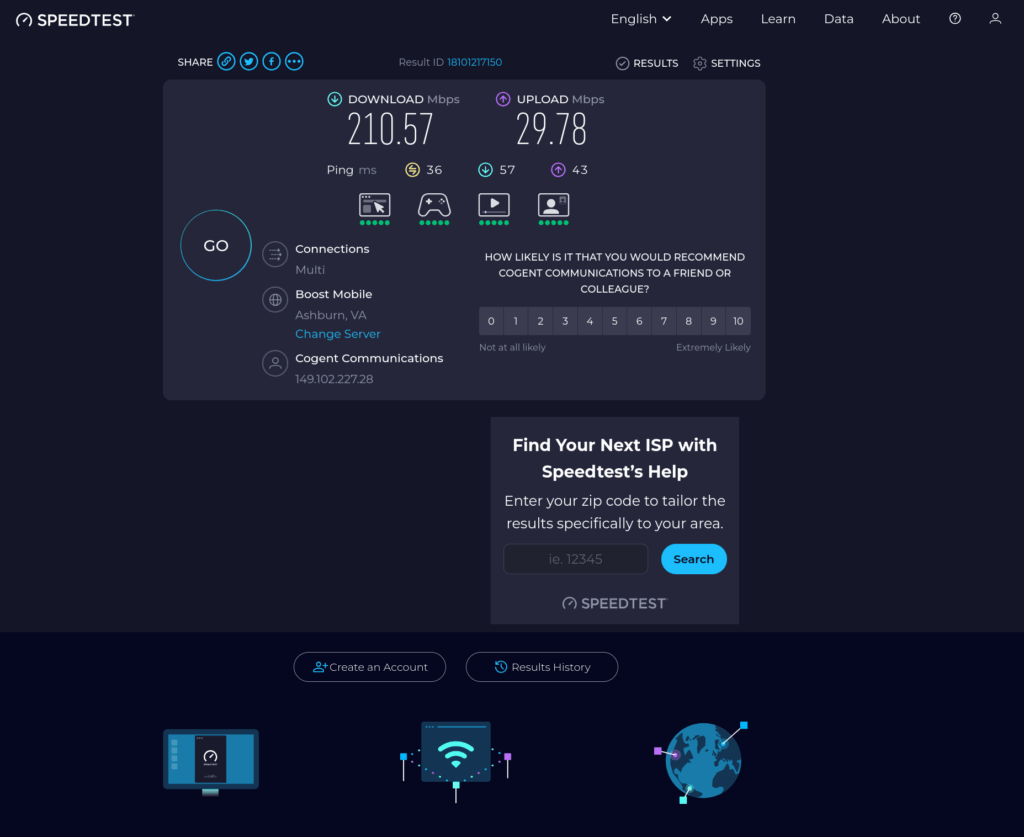Rate recommendation score 2
This screenshot has height=837, width=1024.
[541, 321]
